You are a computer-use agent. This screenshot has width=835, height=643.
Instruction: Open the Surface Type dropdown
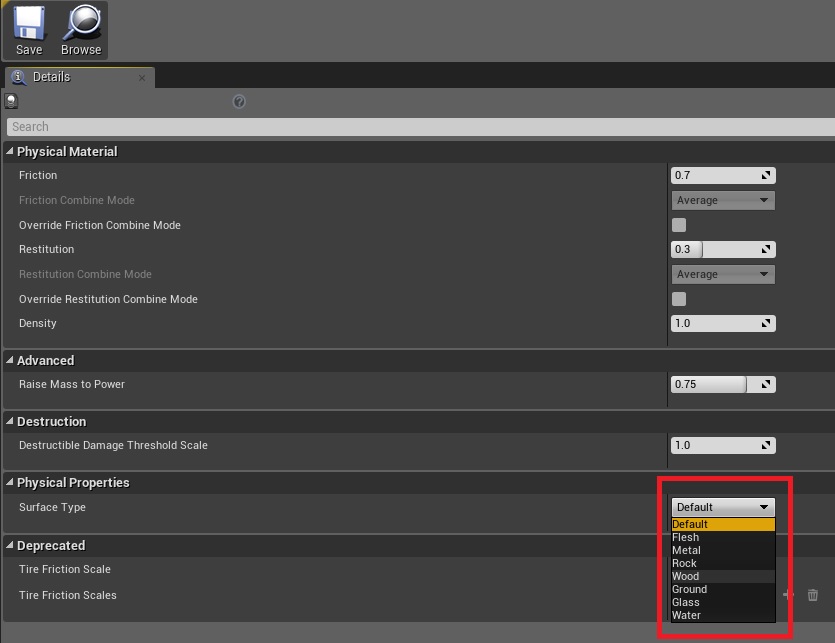pyautogui.click(x=723, y=507)
